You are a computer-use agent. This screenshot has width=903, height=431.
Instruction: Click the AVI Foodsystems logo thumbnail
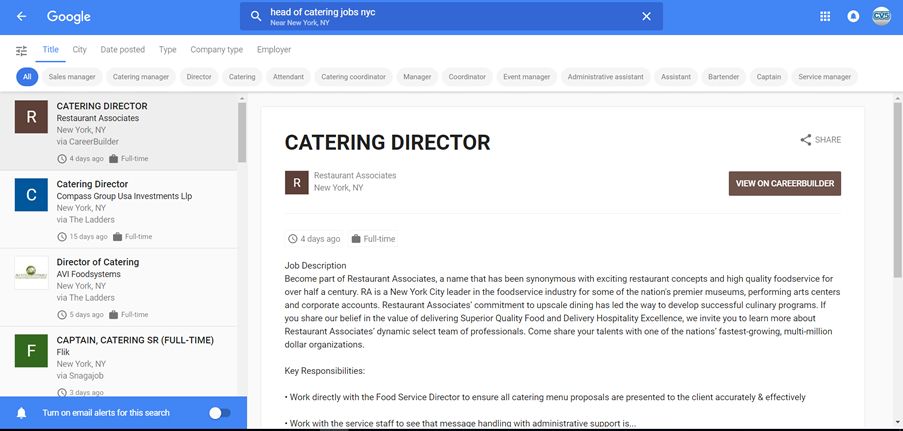(31, 273)
